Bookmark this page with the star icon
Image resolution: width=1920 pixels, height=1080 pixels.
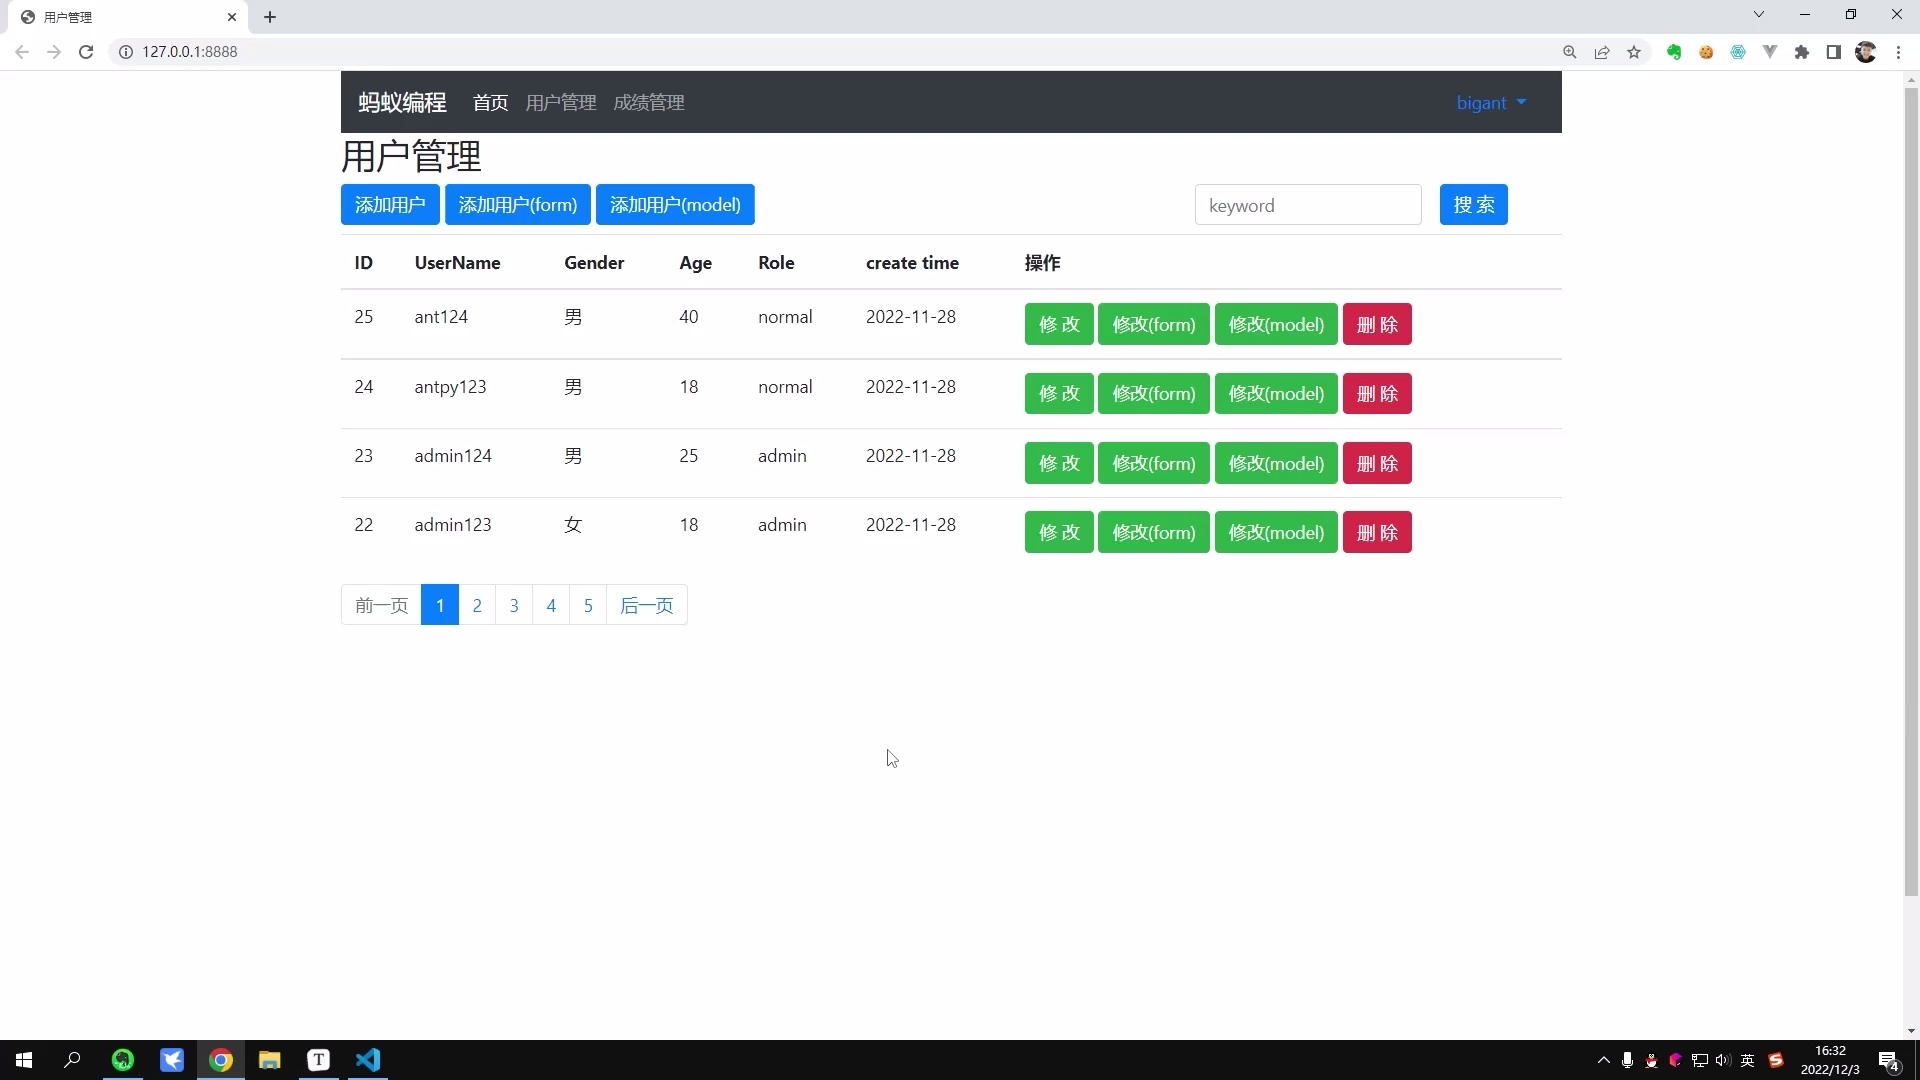coord(1634,52)
